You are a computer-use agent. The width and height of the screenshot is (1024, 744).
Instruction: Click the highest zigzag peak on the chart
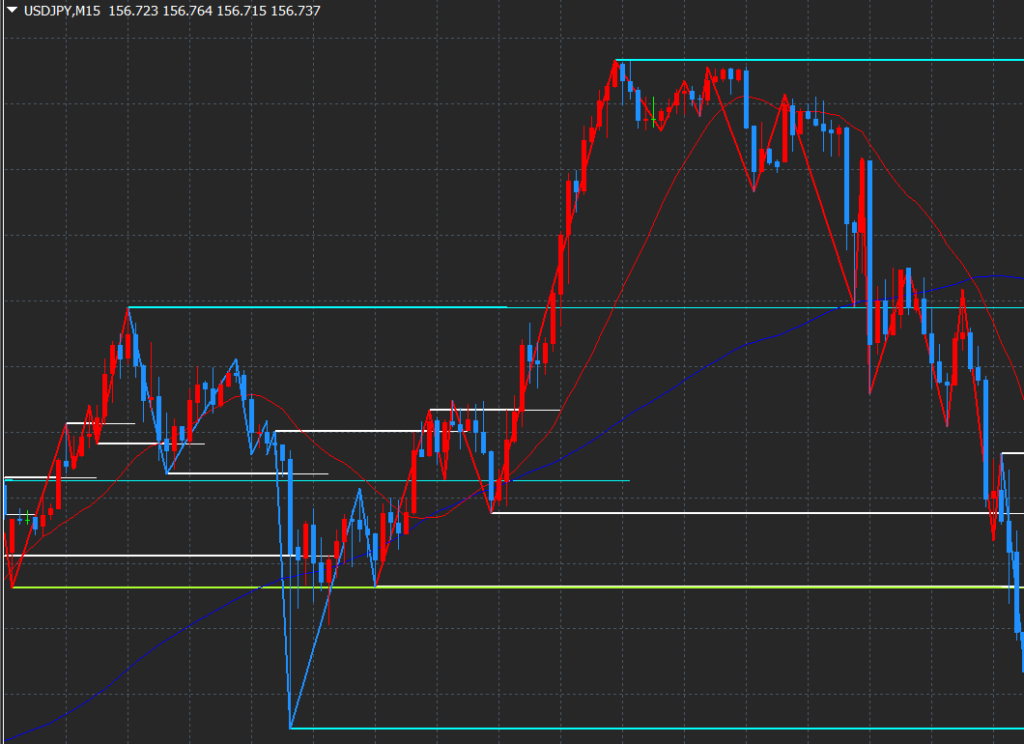tap(618, 62)
